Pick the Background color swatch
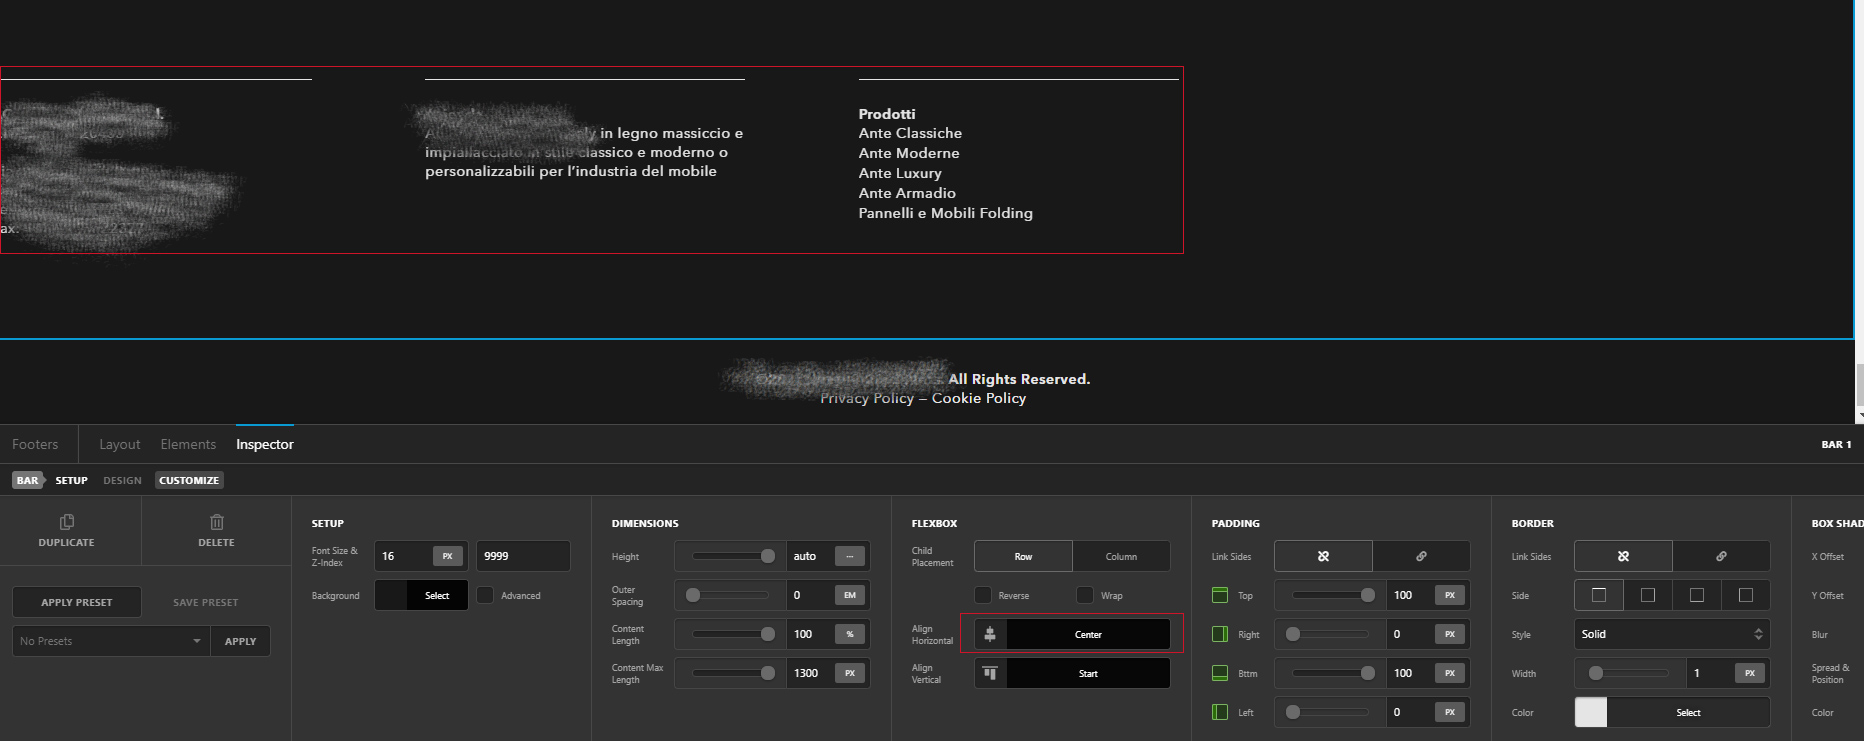Image resolution: width=1864 pixels, height=741 pixels. [391, 595]
